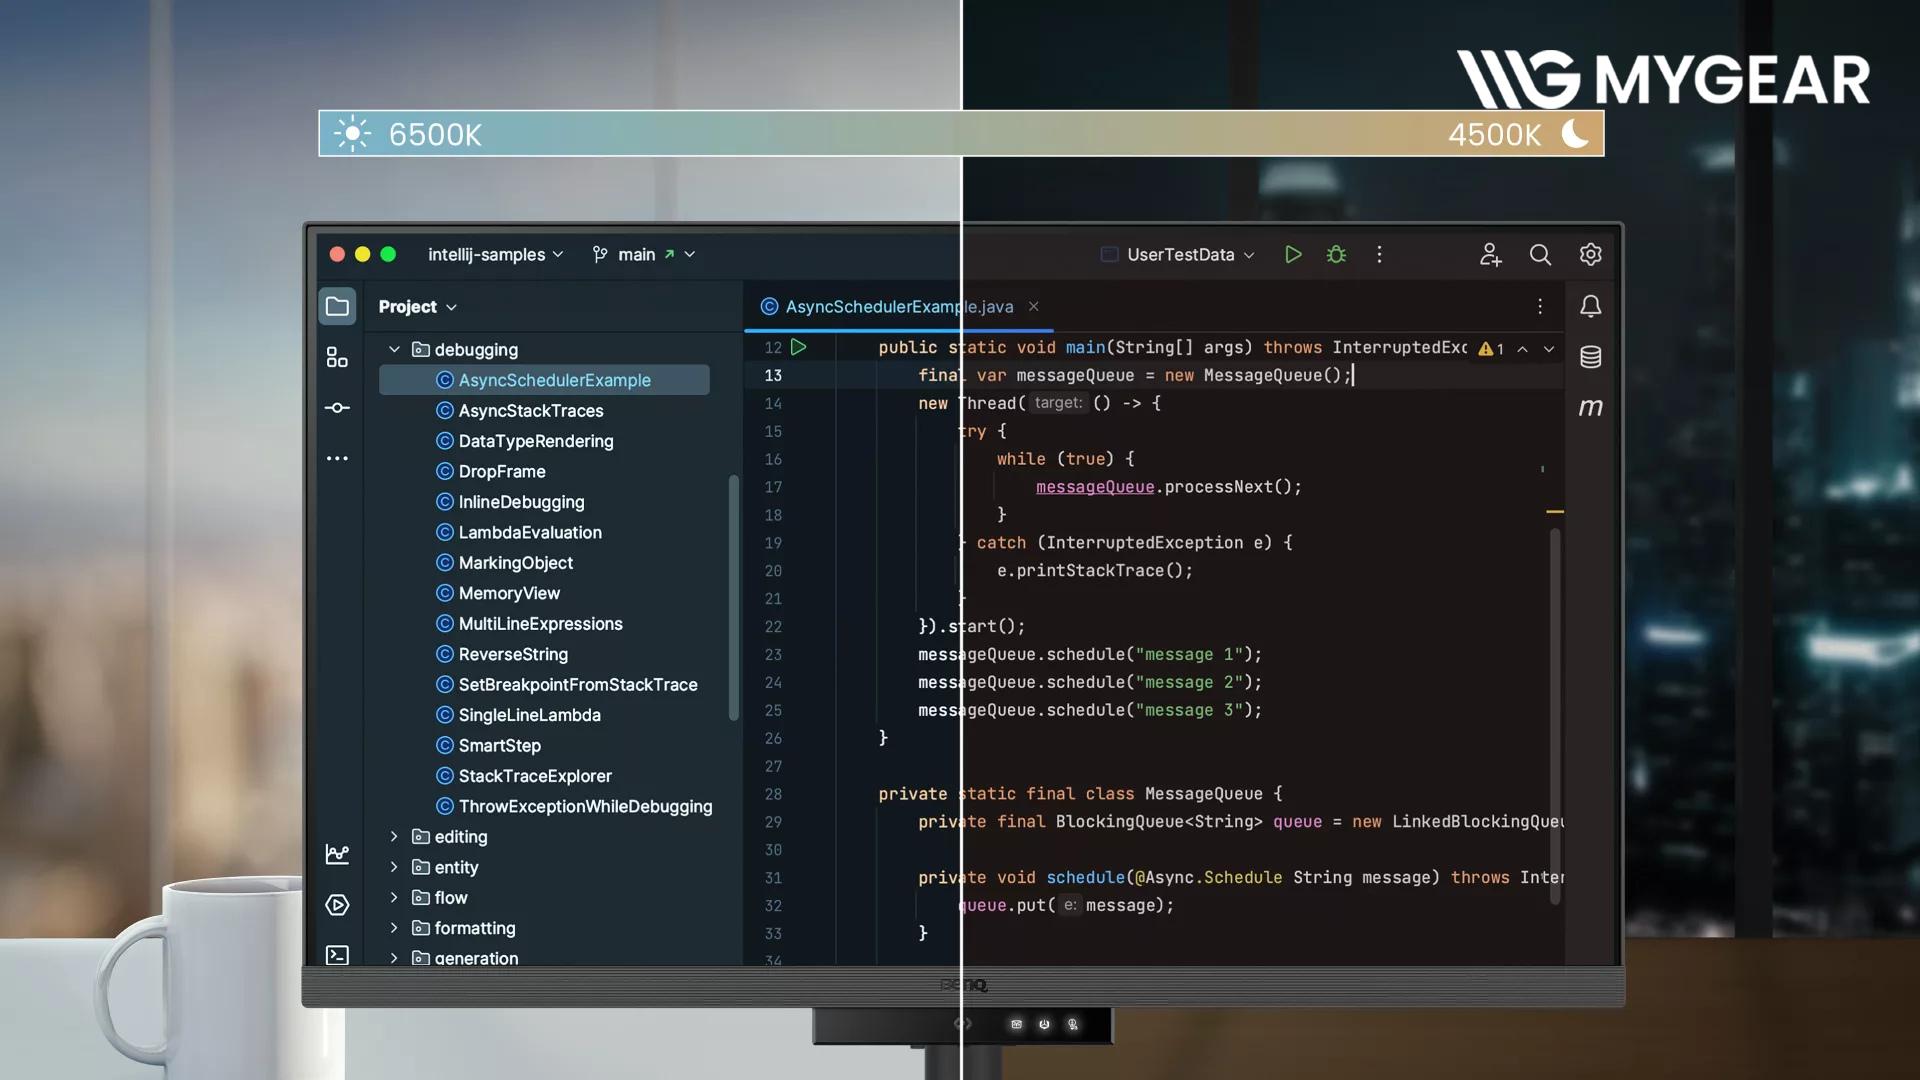Image resolution: width=1920 pixels, height=1080 pixels.
Task: Expand the editing folder
Action: pyautogui.click(x=394, y=836)
